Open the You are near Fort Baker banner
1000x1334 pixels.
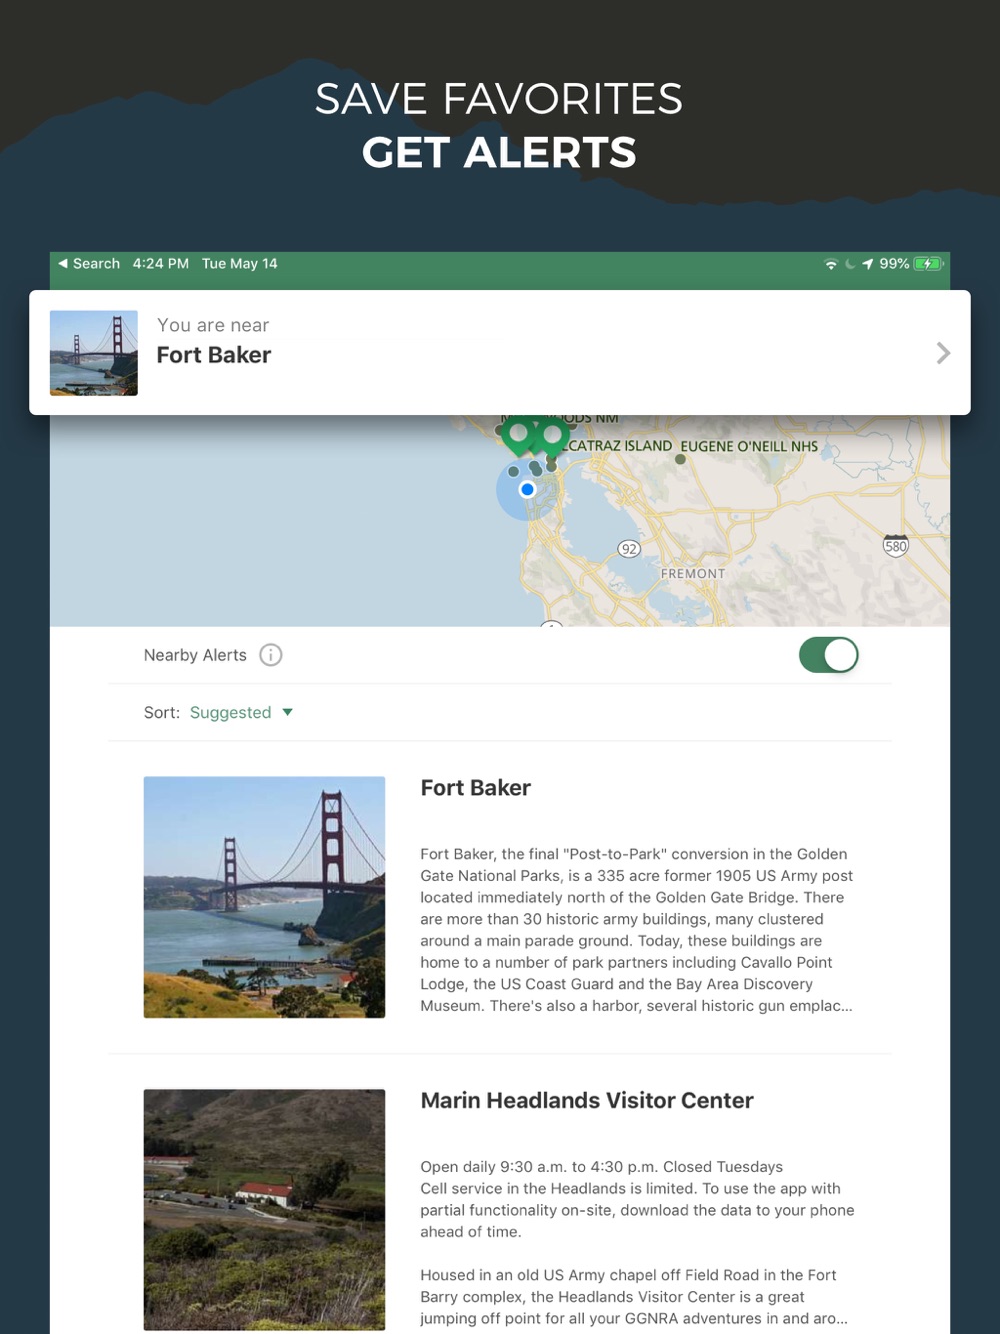click(x=500, y=352)
